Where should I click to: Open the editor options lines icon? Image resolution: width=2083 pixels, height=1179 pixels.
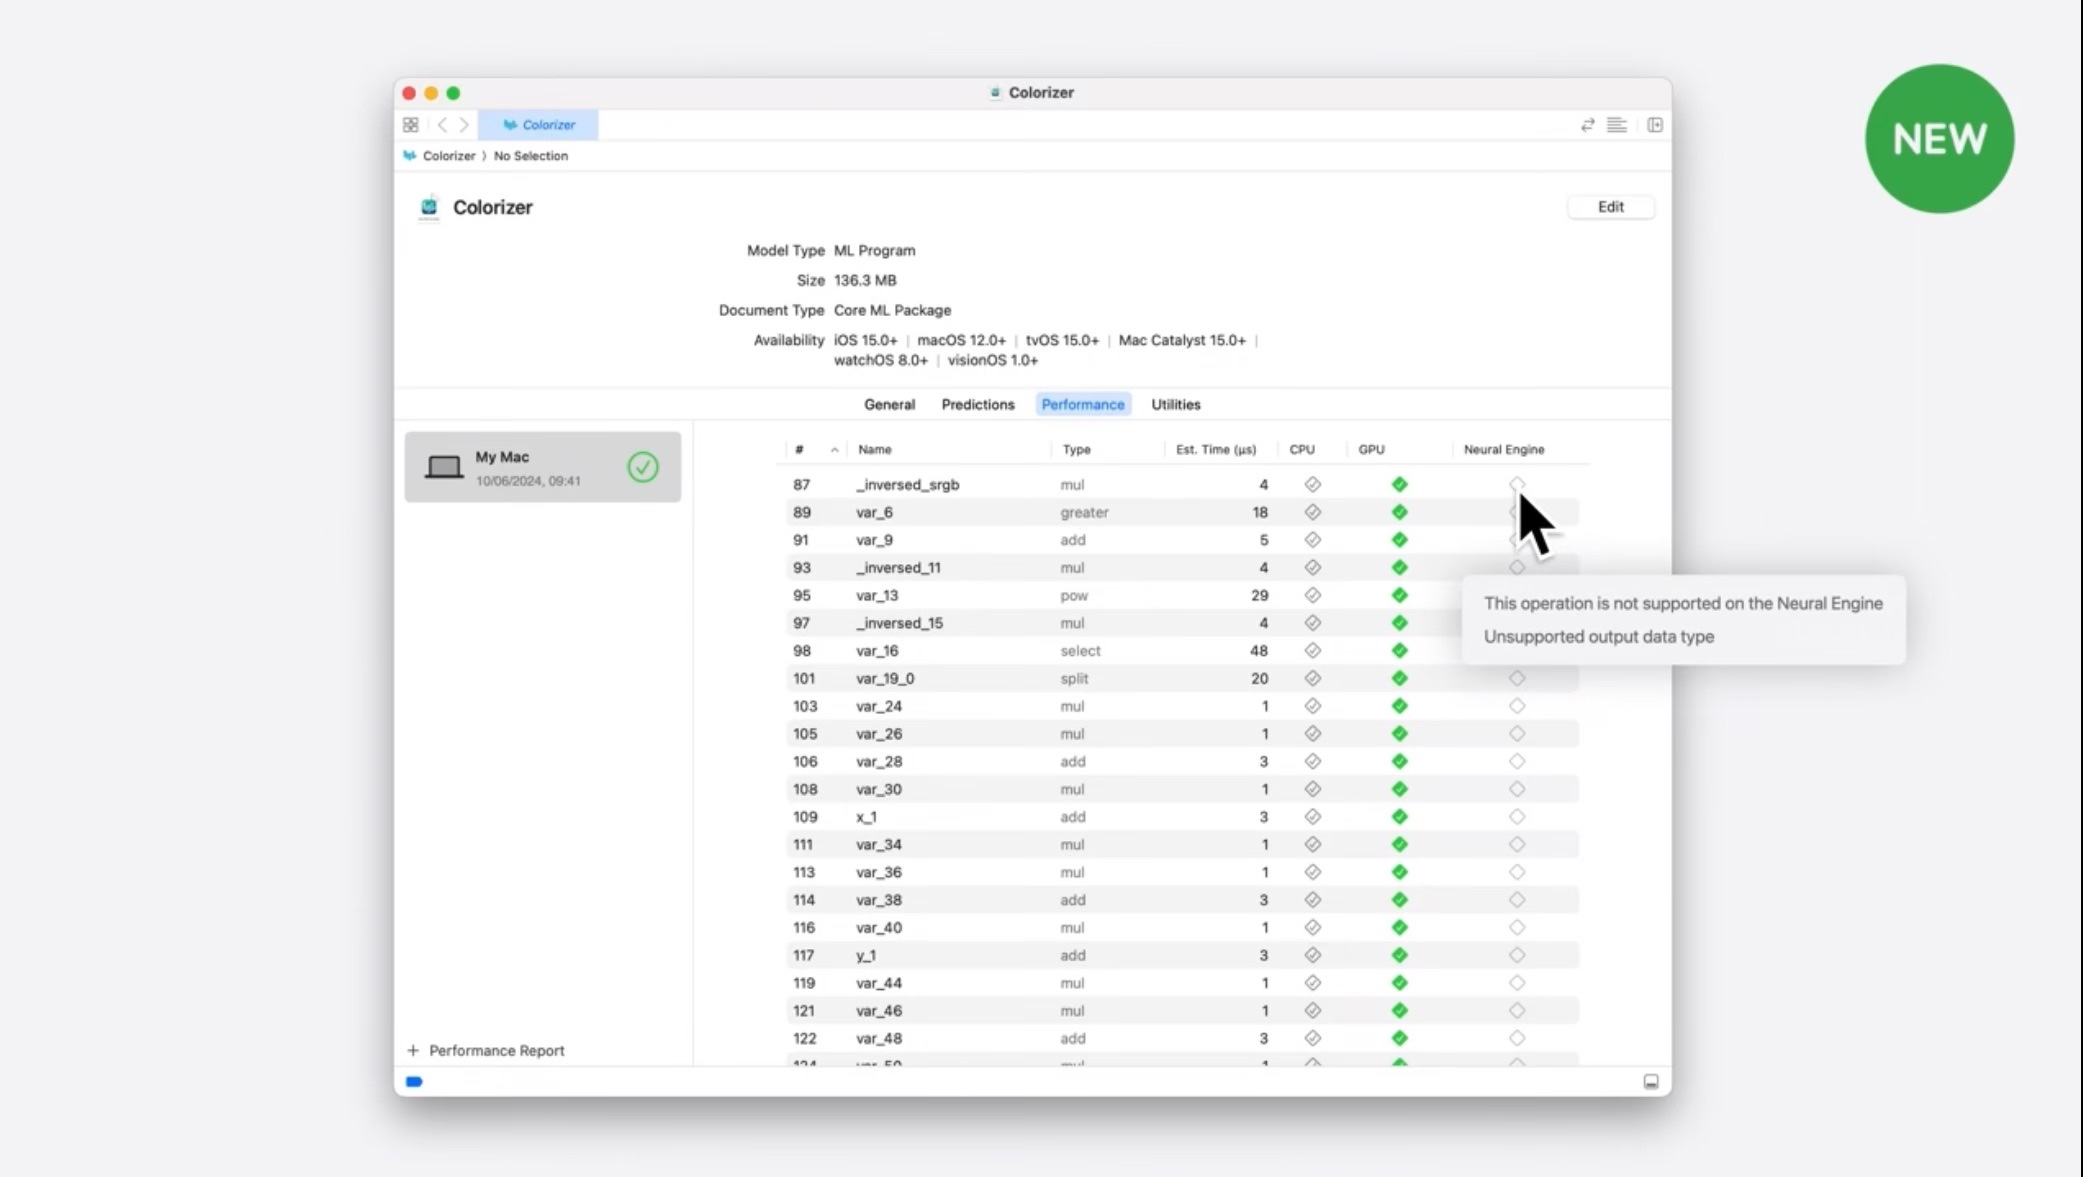(1617, 125)
